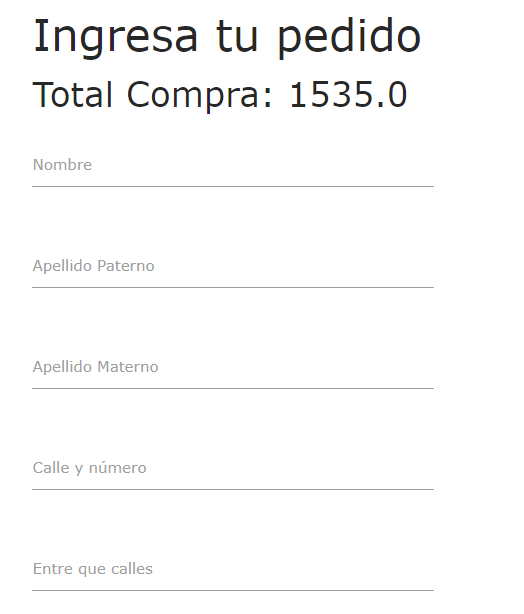Click the word Ingresa in title
The width and height of the screenshot is (524, 614).
(x=116, y=38)
